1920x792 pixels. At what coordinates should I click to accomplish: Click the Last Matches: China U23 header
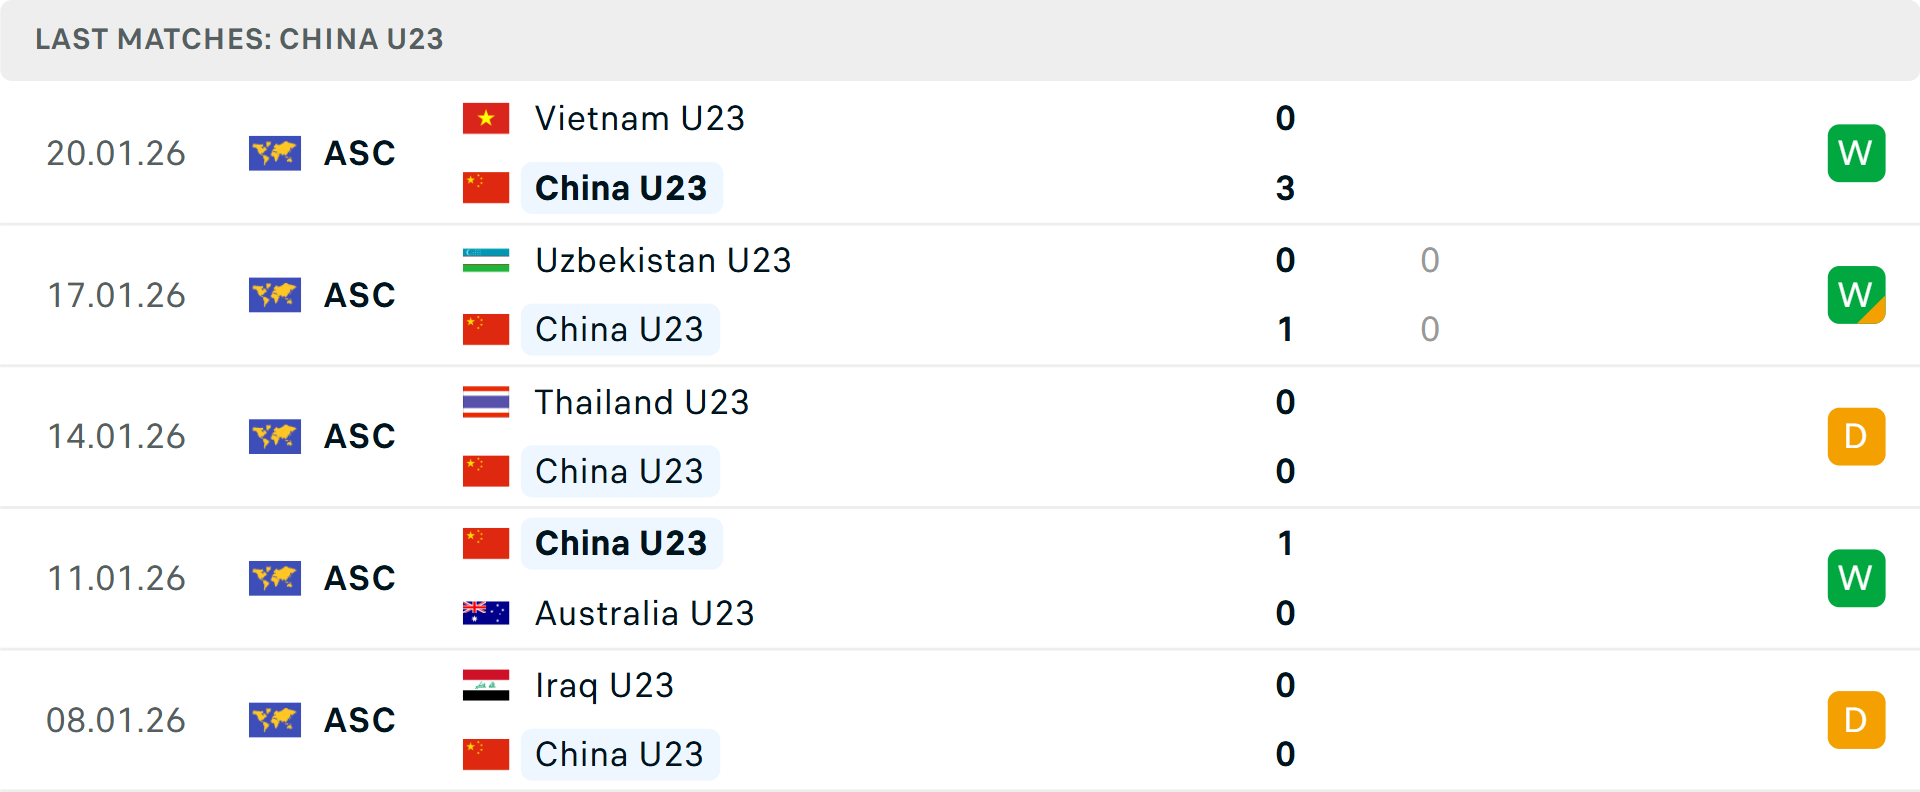[x=239, y=39]
